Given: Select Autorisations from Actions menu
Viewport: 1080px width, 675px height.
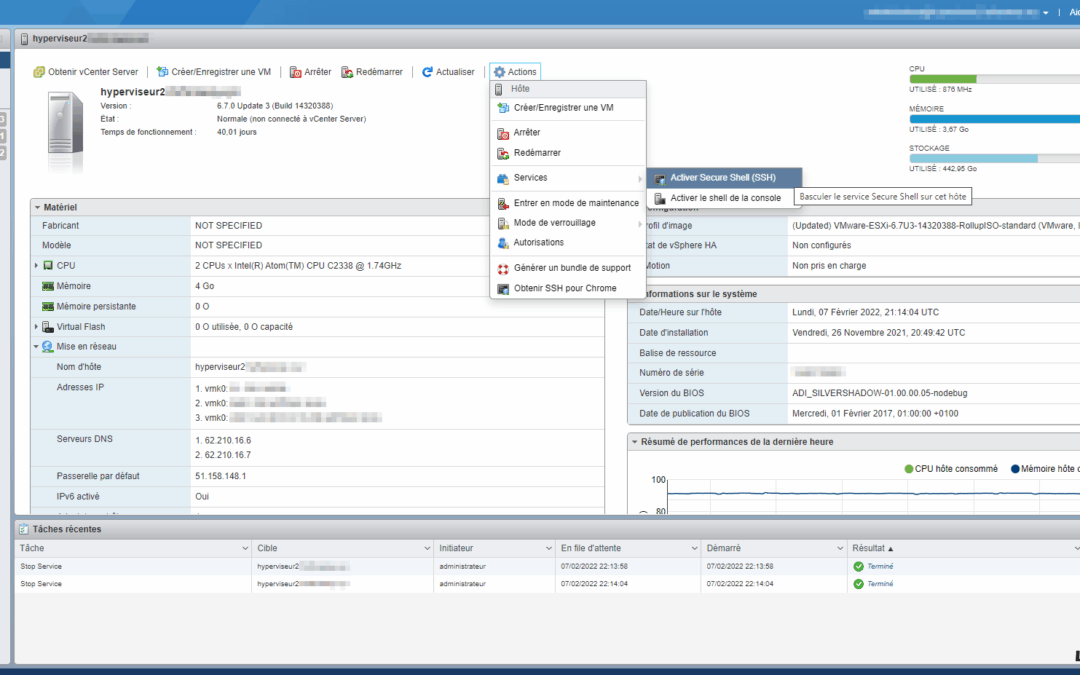Looking at the screenshot, I should point(568,242).
